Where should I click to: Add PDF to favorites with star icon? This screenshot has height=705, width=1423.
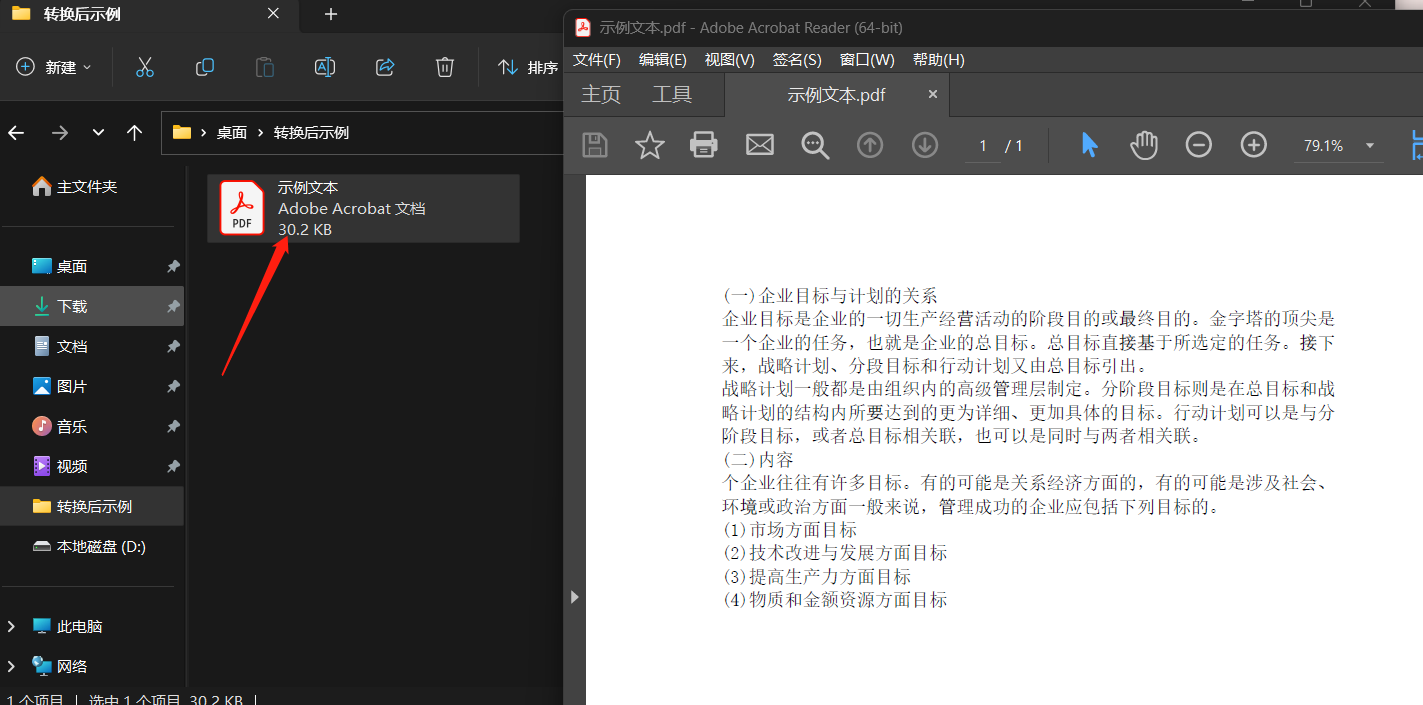[649, 145]
